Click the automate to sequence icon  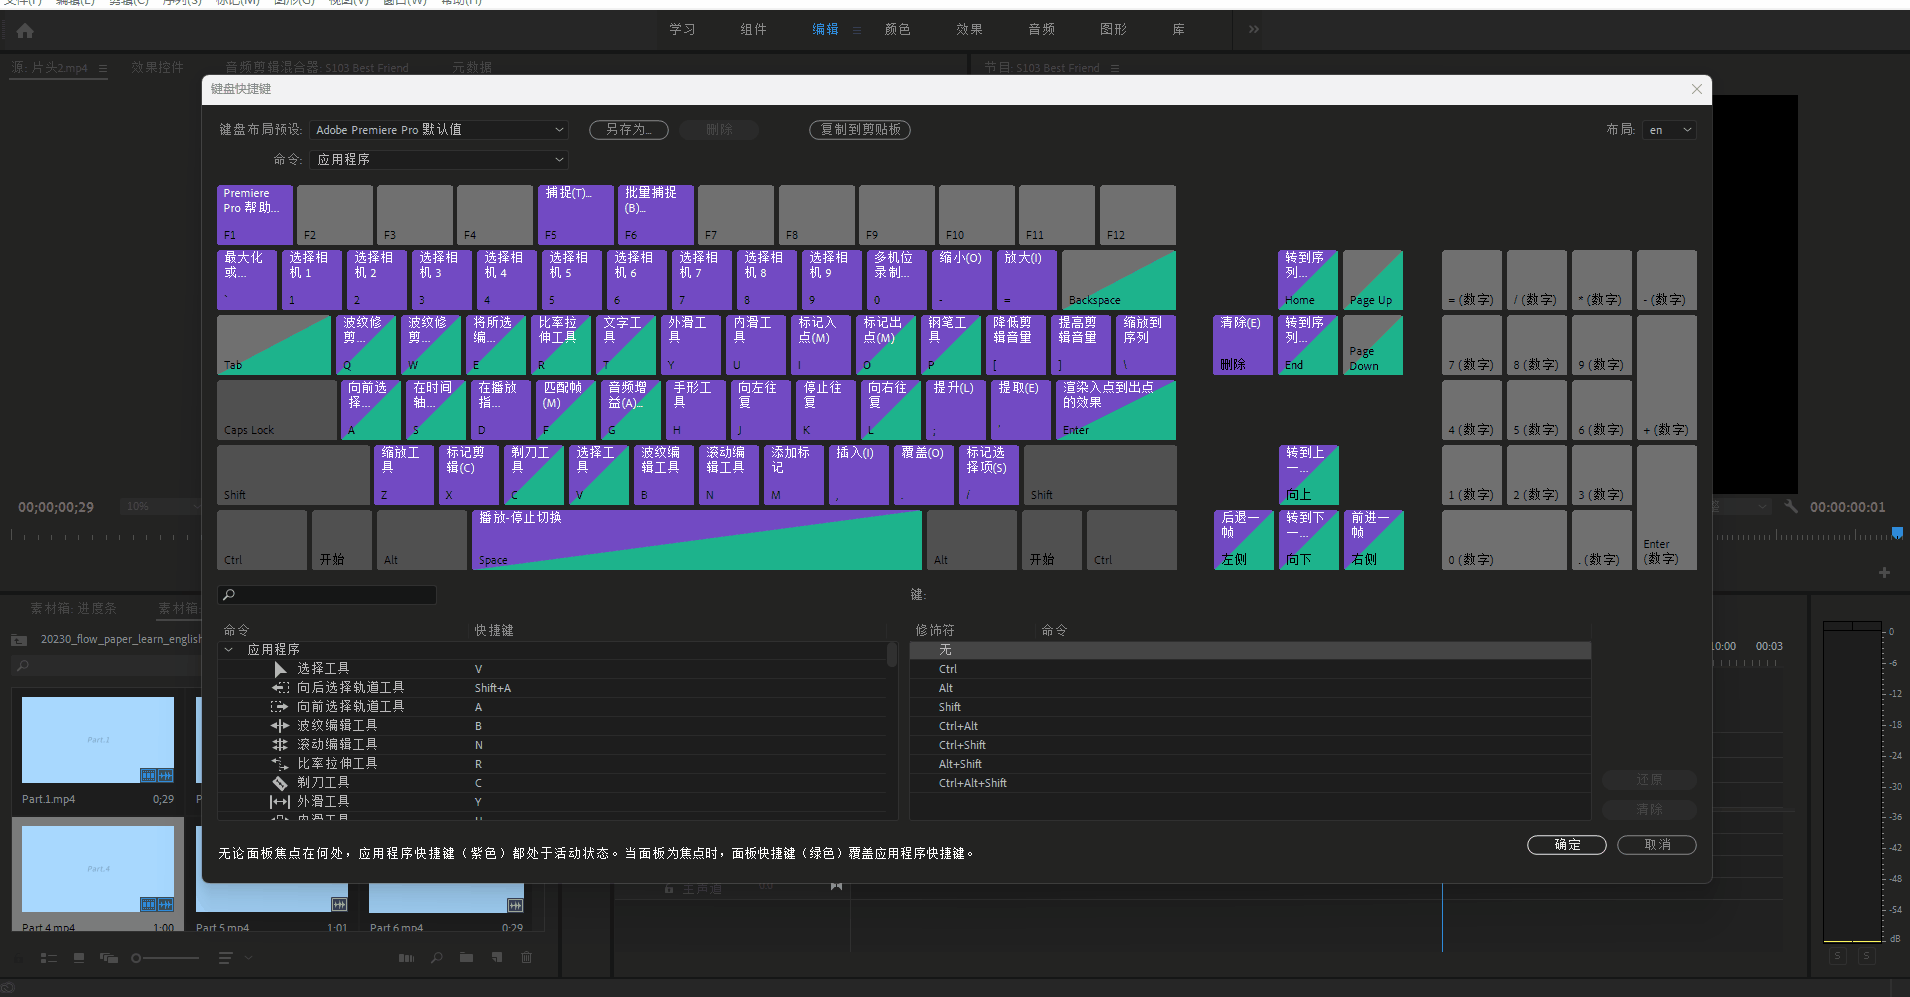point(406,958)
